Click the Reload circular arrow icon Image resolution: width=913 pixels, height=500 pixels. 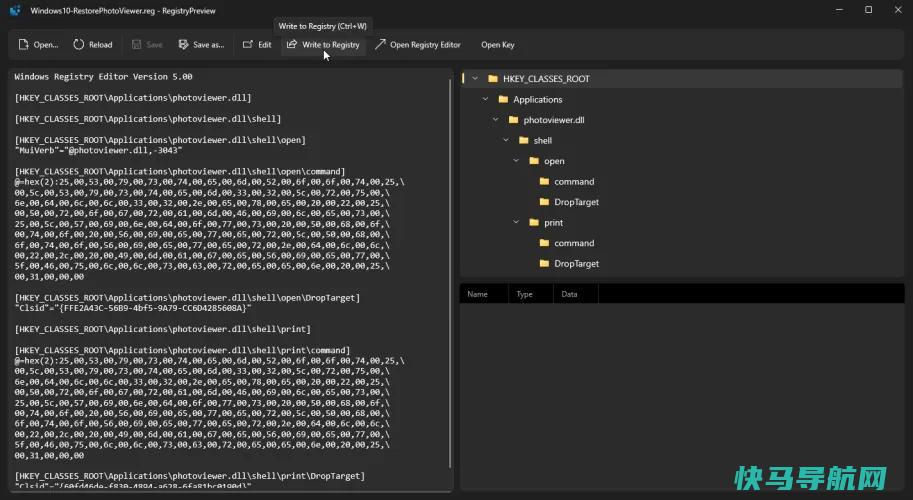[x=79, y=44]
